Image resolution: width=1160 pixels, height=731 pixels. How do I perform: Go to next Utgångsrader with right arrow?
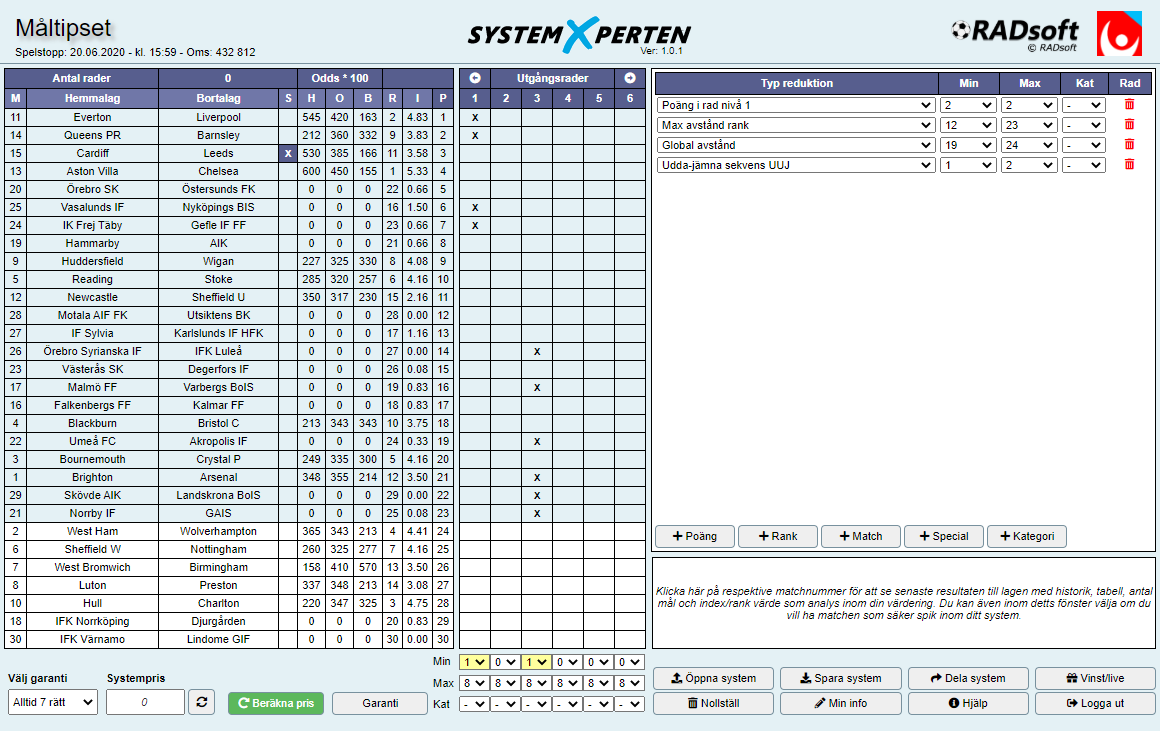630,78
